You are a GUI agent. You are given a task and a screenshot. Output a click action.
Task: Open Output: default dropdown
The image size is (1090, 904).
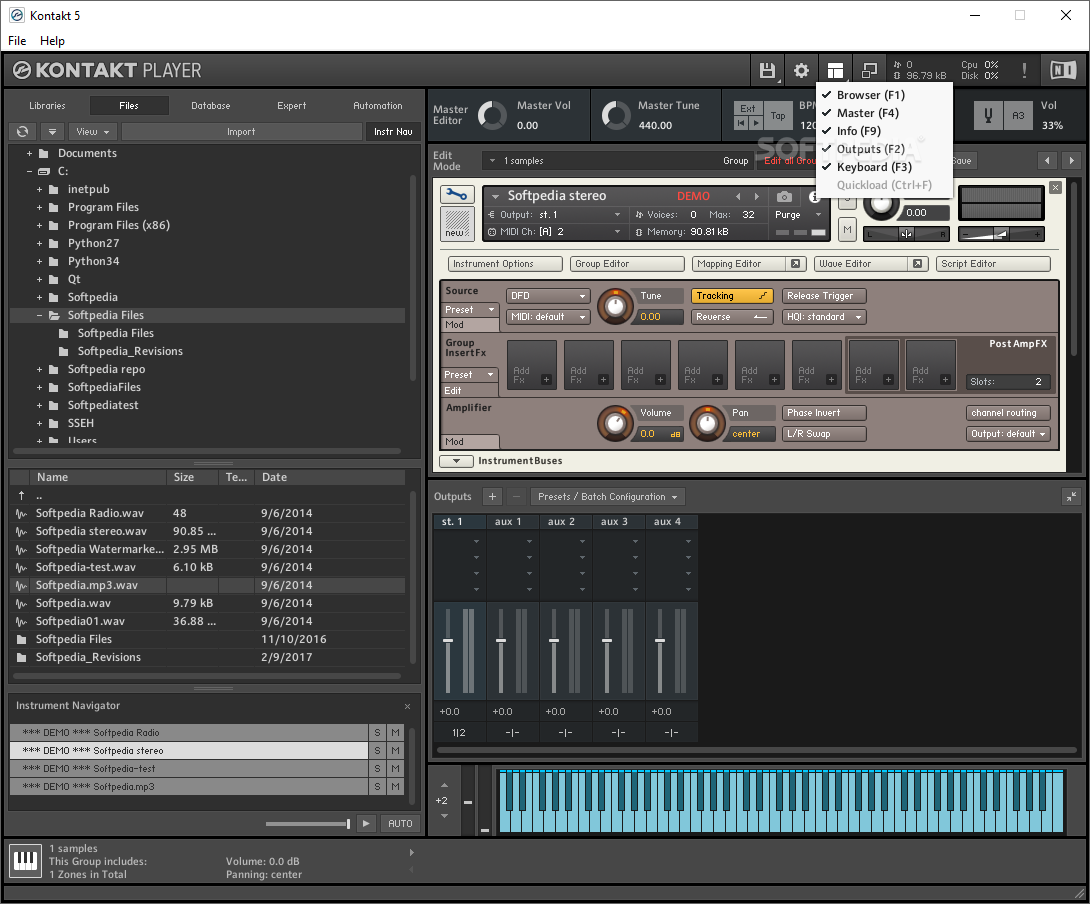(x=1008, y=433)
